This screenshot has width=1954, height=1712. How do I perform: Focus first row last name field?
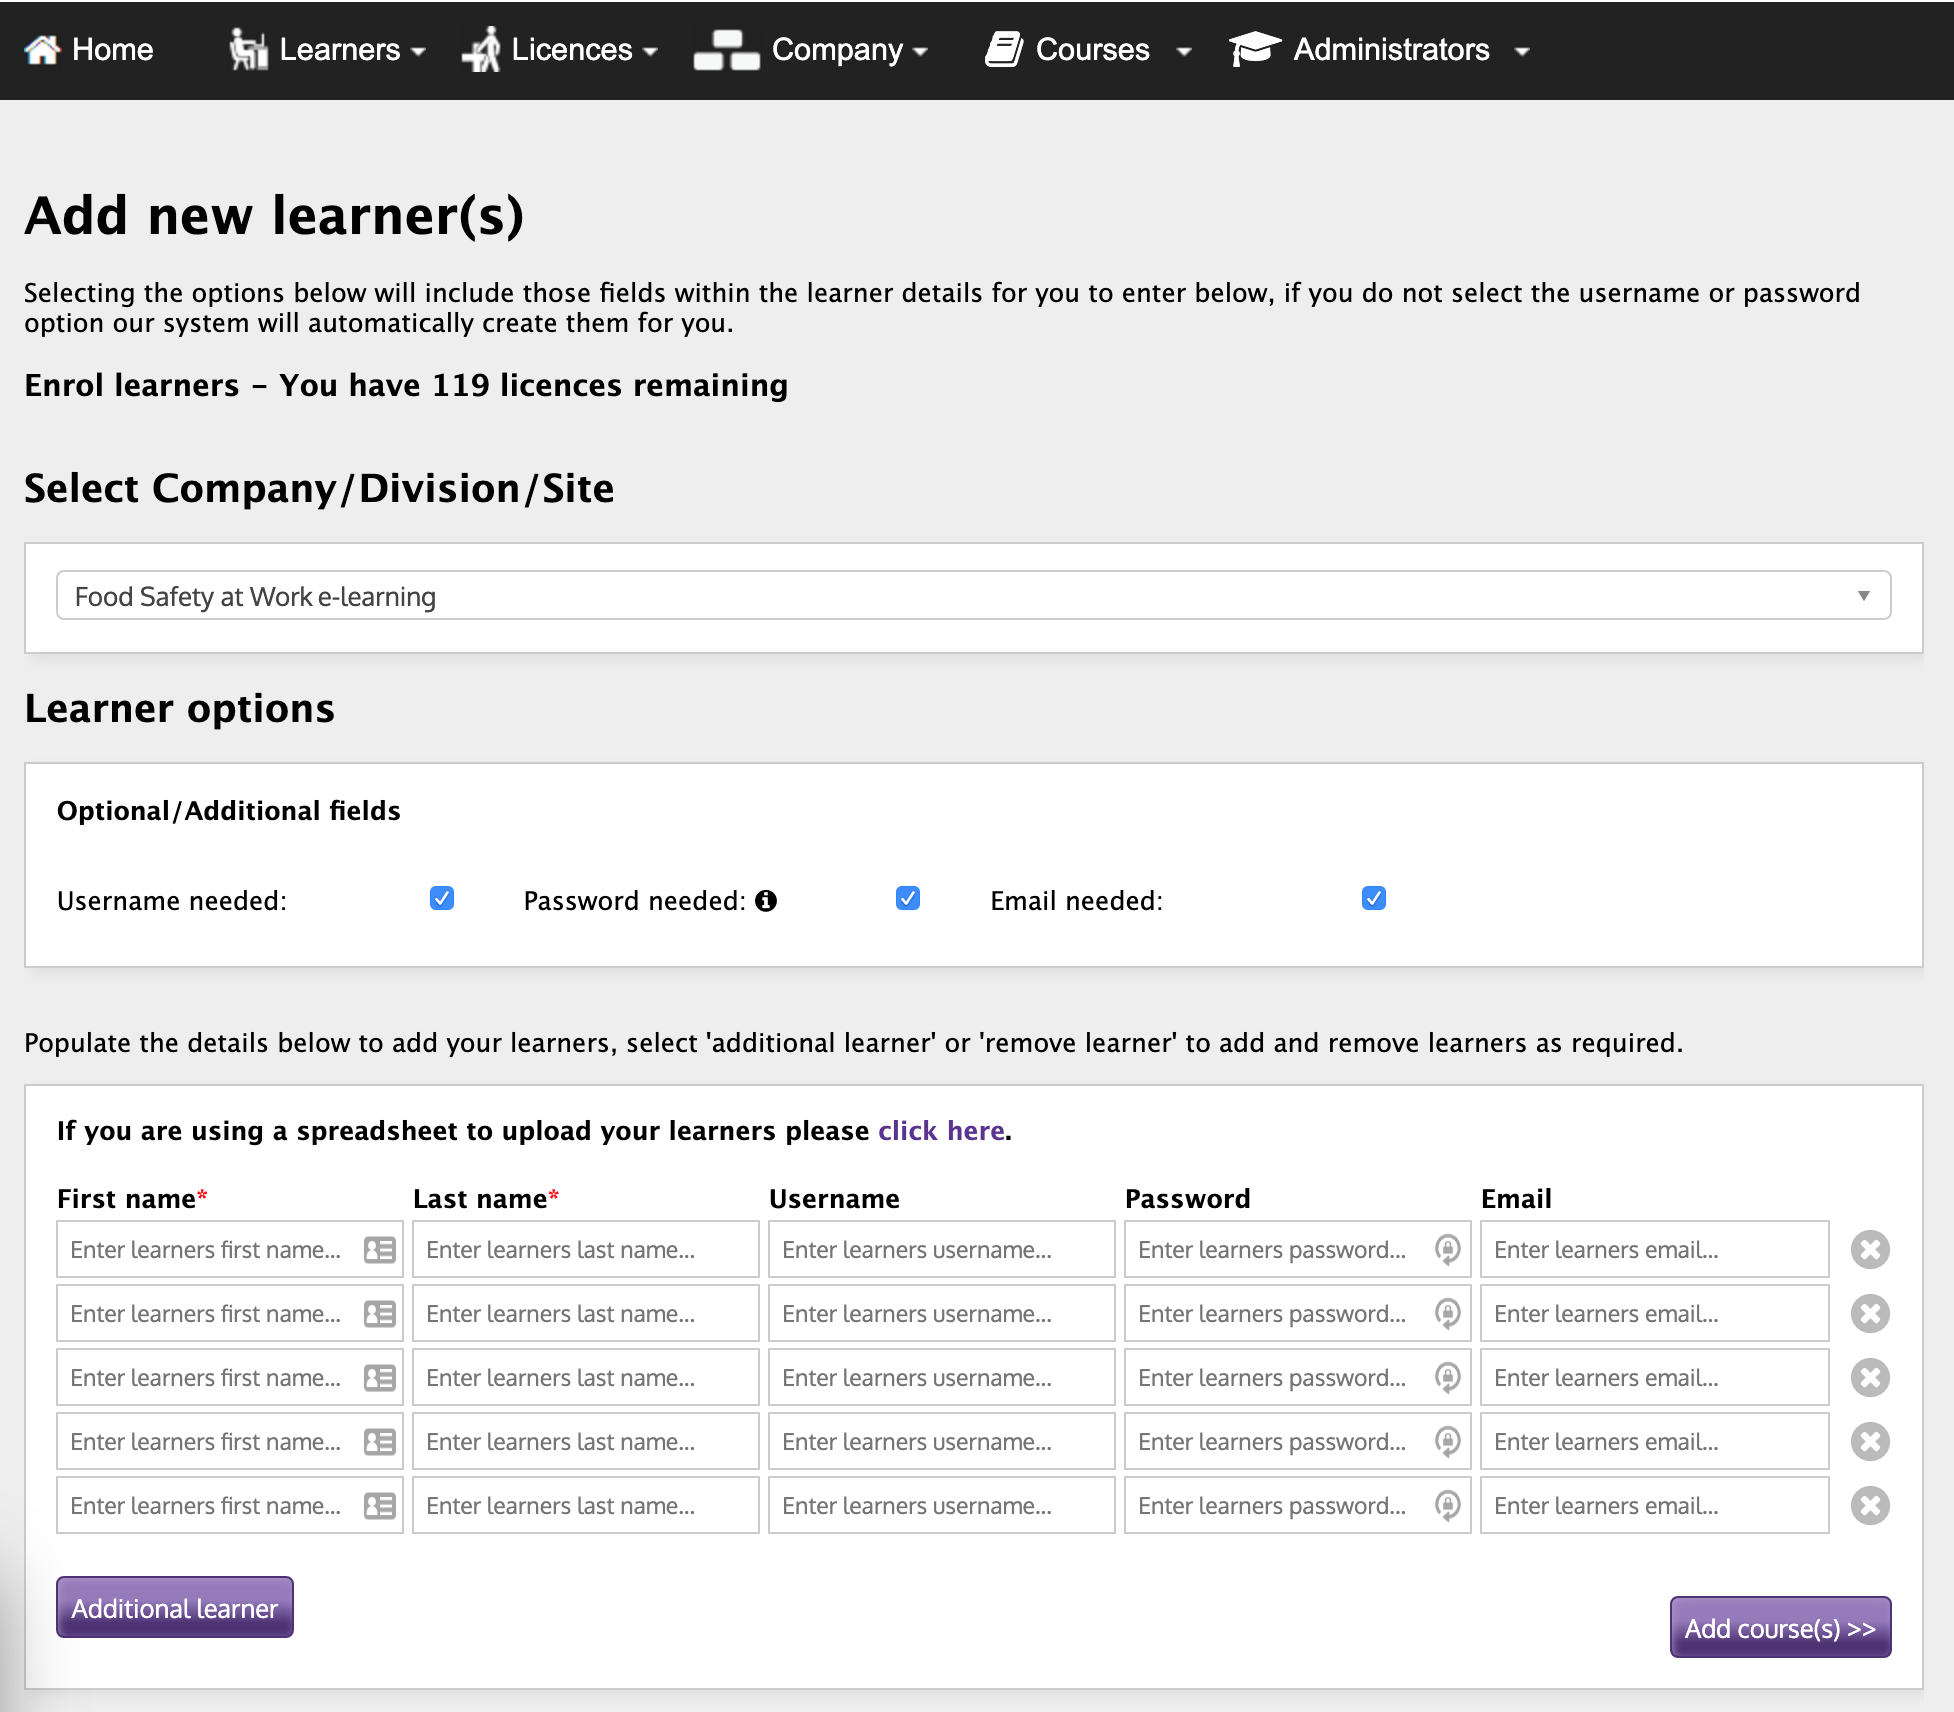[x=586, y=1250]
